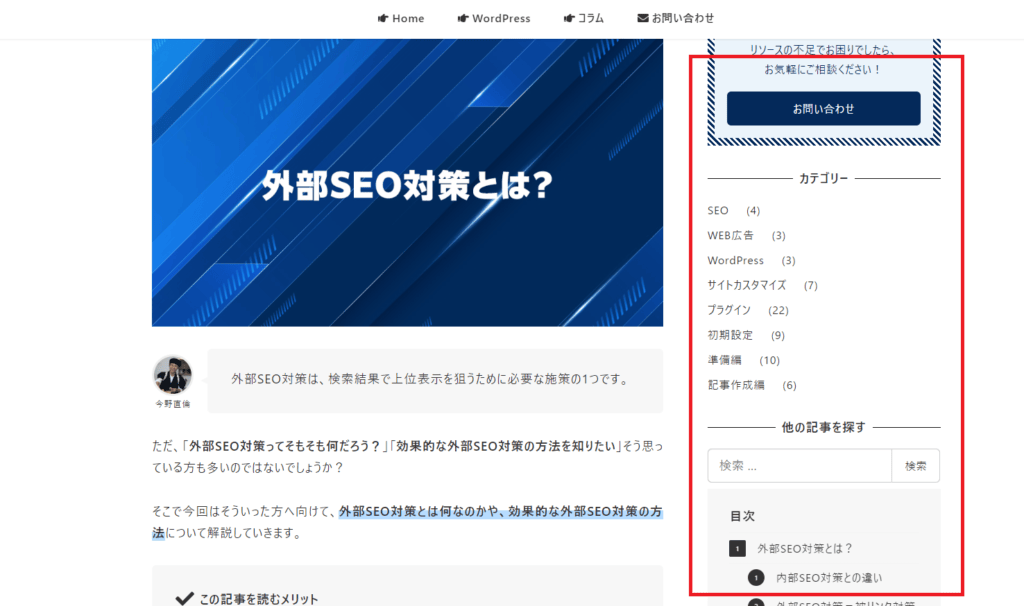1024x606 pixels.
Task: Click the pointing hand icon beside コラム
Action: tap(569, 18)
